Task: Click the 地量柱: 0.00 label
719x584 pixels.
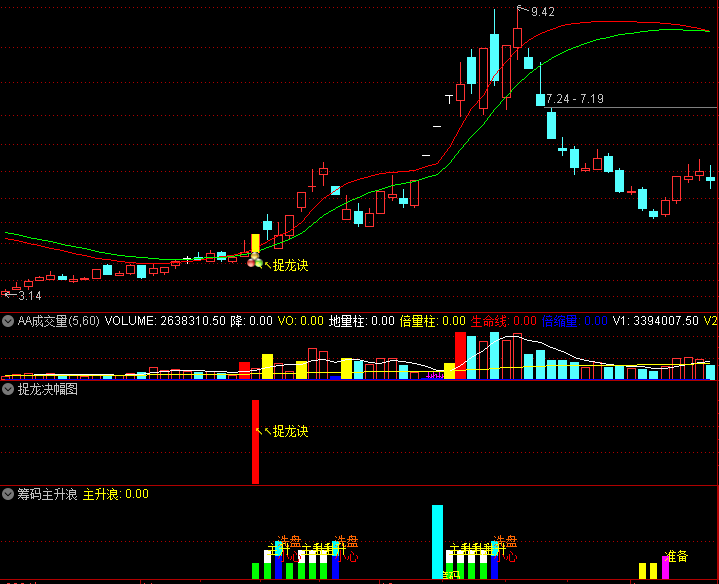Action: (x=361, y=321)
